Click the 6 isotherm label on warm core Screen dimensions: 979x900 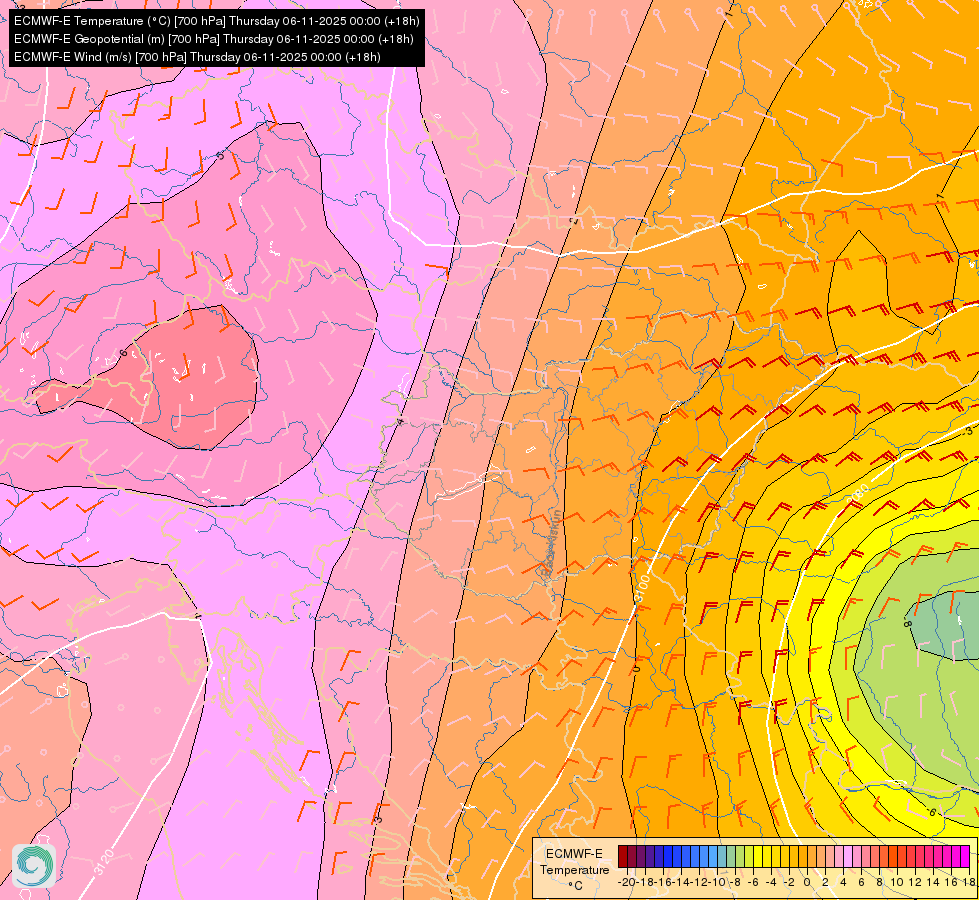123,353
